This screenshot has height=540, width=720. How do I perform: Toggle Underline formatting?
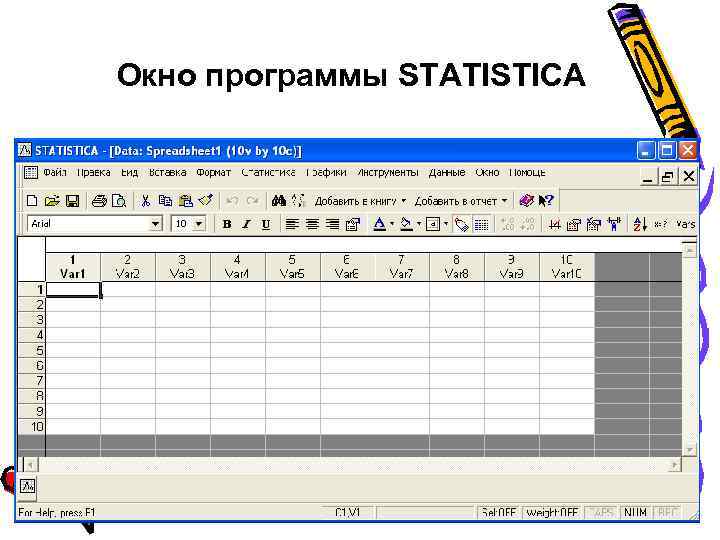point(265,224)
